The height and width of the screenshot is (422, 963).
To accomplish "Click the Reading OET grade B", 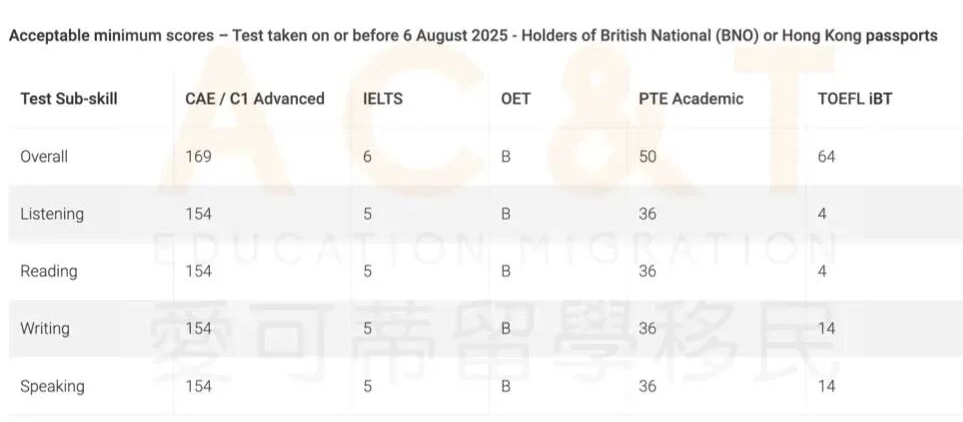I will [506, 271].
